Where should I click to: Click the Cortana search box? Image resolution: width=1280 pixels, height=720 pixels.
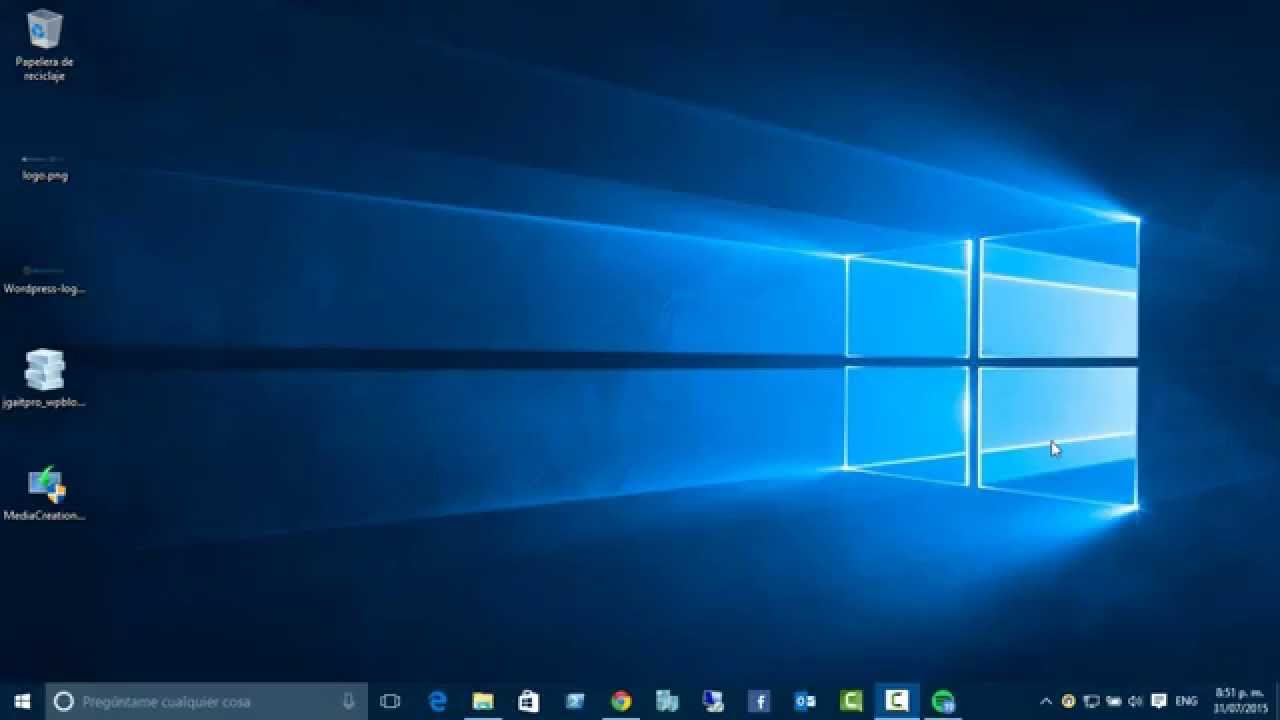click(x=207, y=701)
